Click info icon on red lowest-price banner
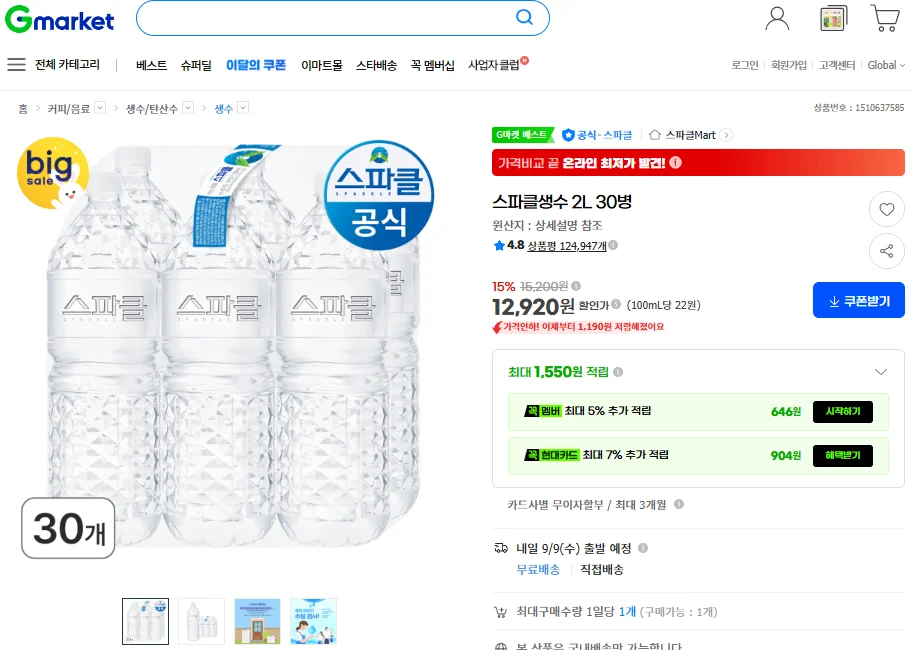The width and height of the screenshot is (913, 650). tap(675, 162)
